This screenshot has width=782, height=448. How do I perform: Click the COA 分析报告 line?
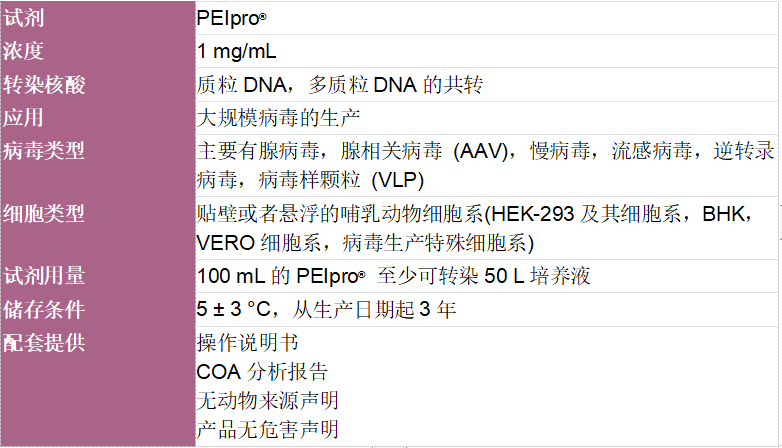(x=262, y=372)
